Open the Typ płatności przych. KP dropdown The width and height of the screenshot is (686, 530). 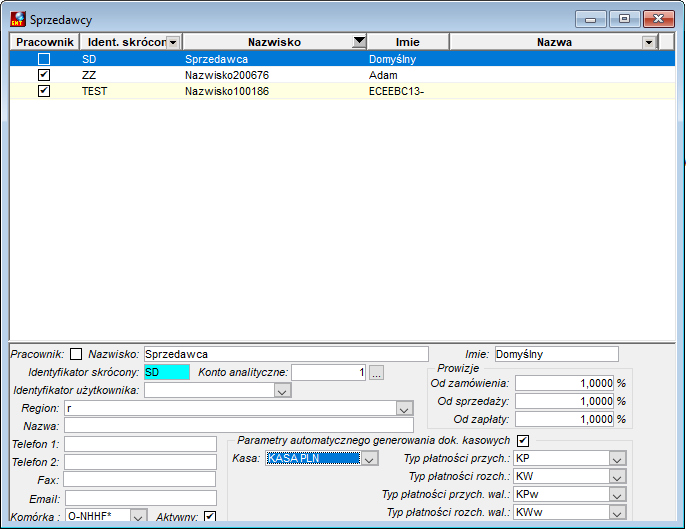tap(617, 459)
